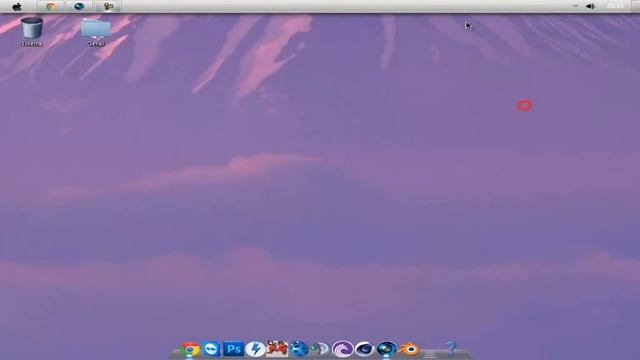Screen dimensions: 640x360
Task: Launch Photoshop from the dock
Action: pos(233,349)
